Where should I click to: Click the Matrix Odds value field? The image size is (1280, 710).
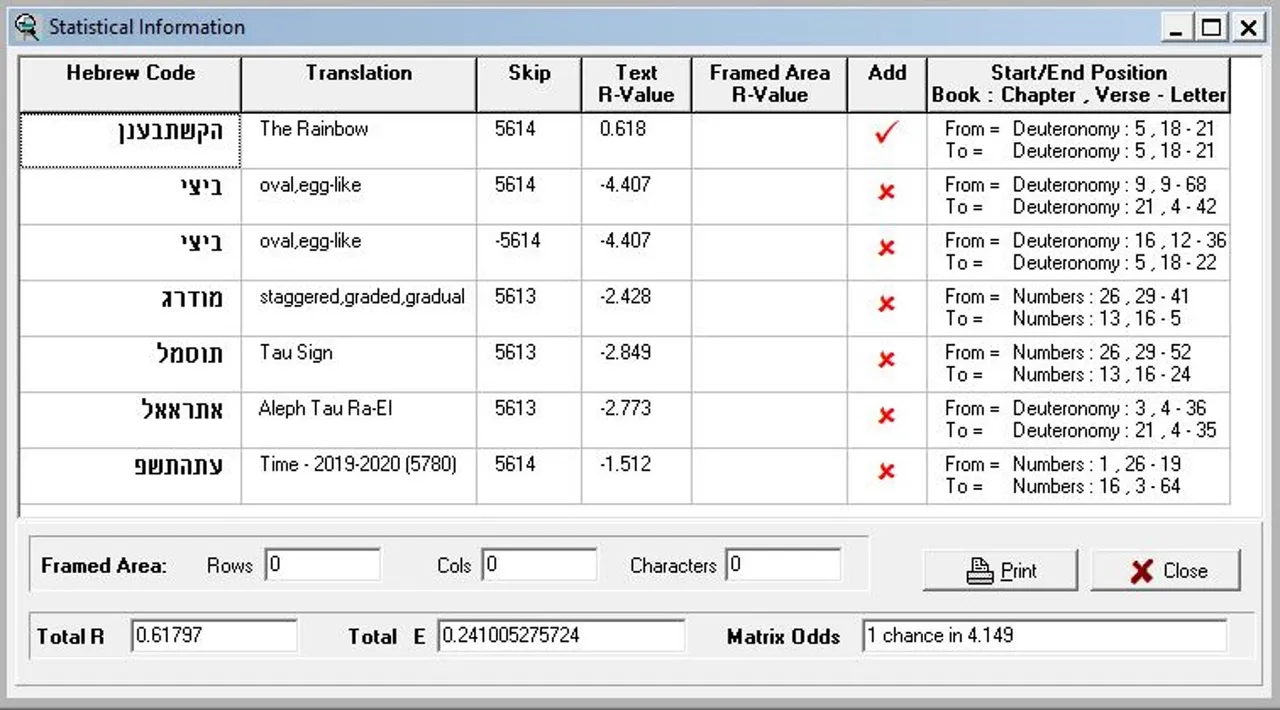click(1044, 636)
